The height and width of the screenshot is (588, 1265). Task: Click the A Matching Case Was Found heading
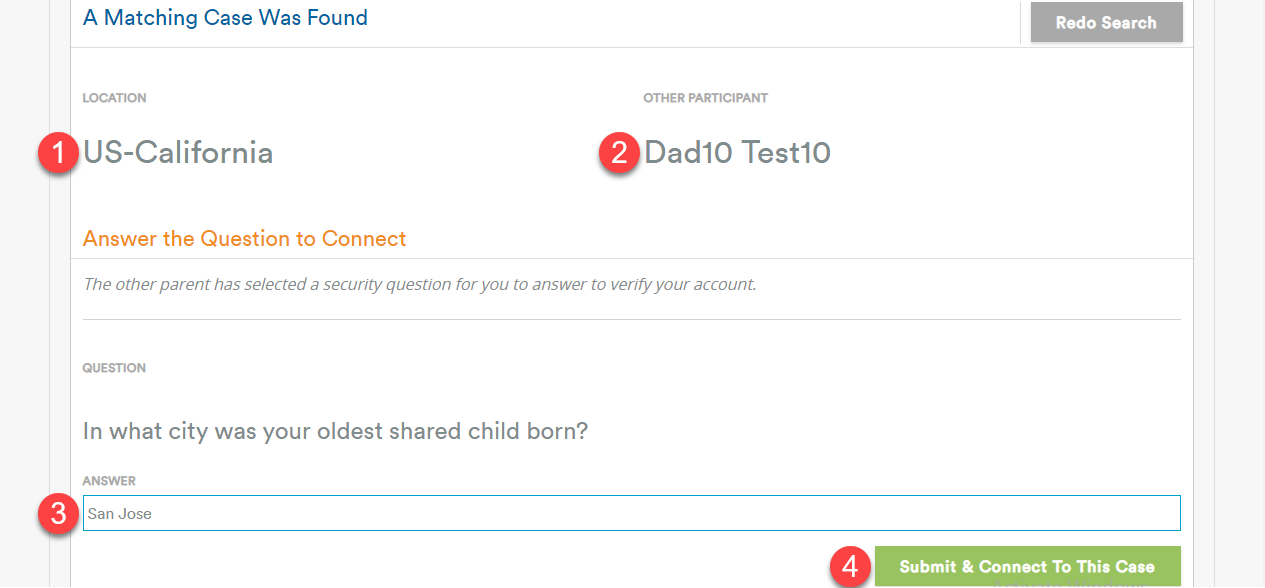[x=225, y=17]
